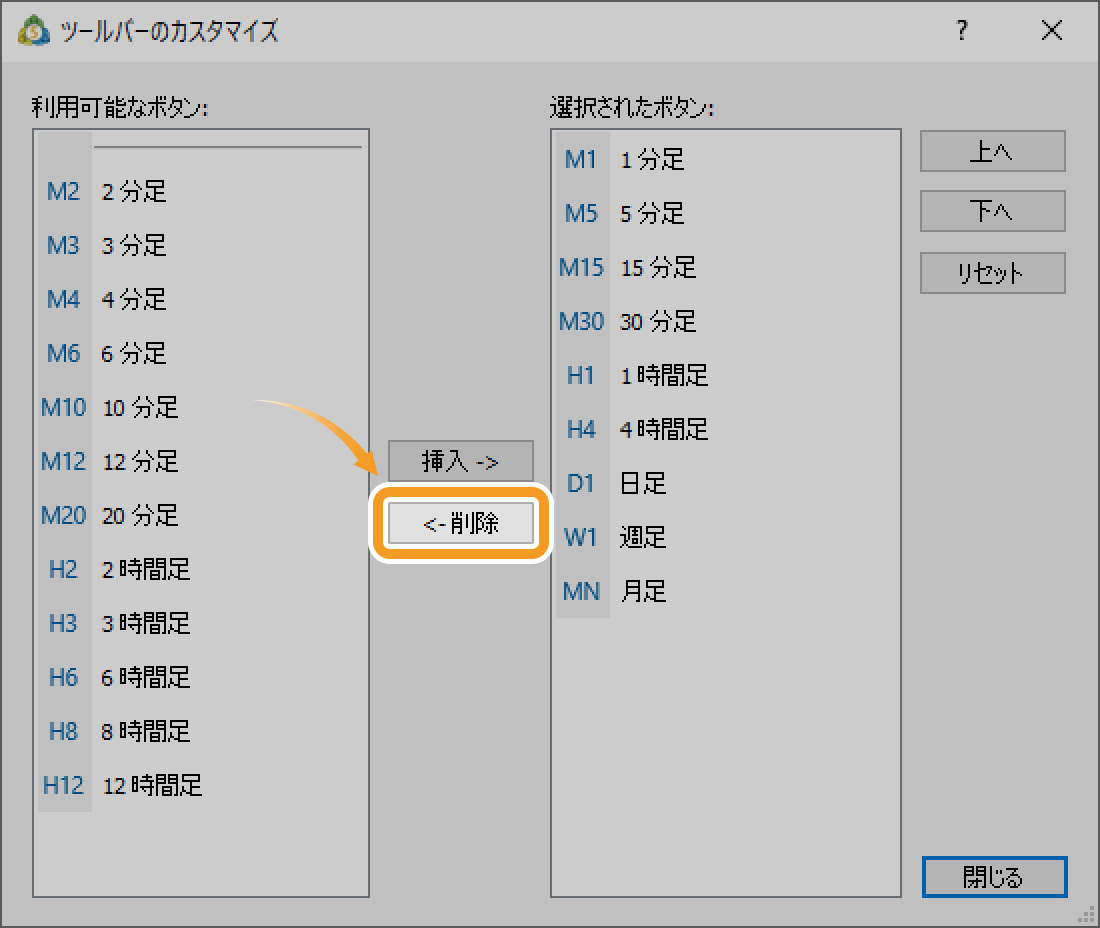Select the '10 分足' row text
Screen dimensions: 1100x928
point(140,408)
